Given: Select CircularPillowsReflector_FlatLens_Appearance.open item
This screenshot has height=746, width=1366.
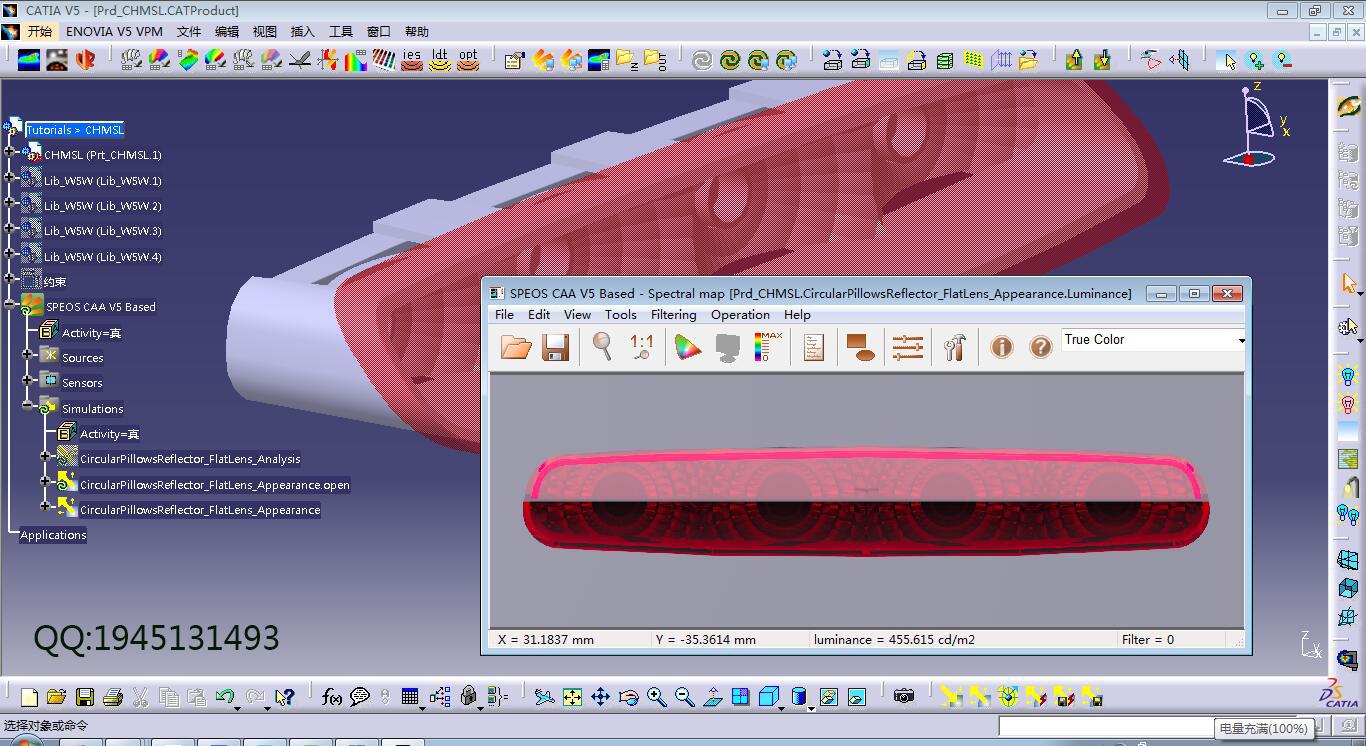Looking at the screenshot, I should click(x=215, y=485).
